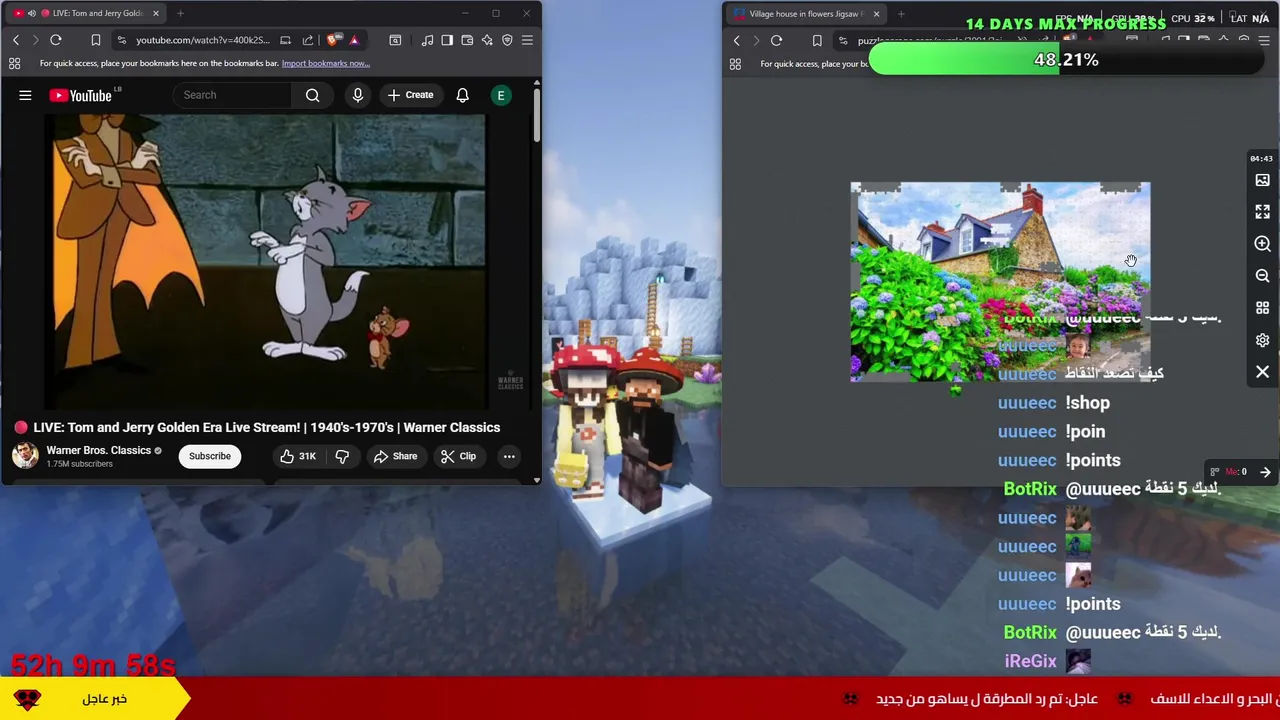The image size is (1280, 720).
Task: Open apps grid in YouTube window bookmarks bar
Action: click(x=15, y=63)
